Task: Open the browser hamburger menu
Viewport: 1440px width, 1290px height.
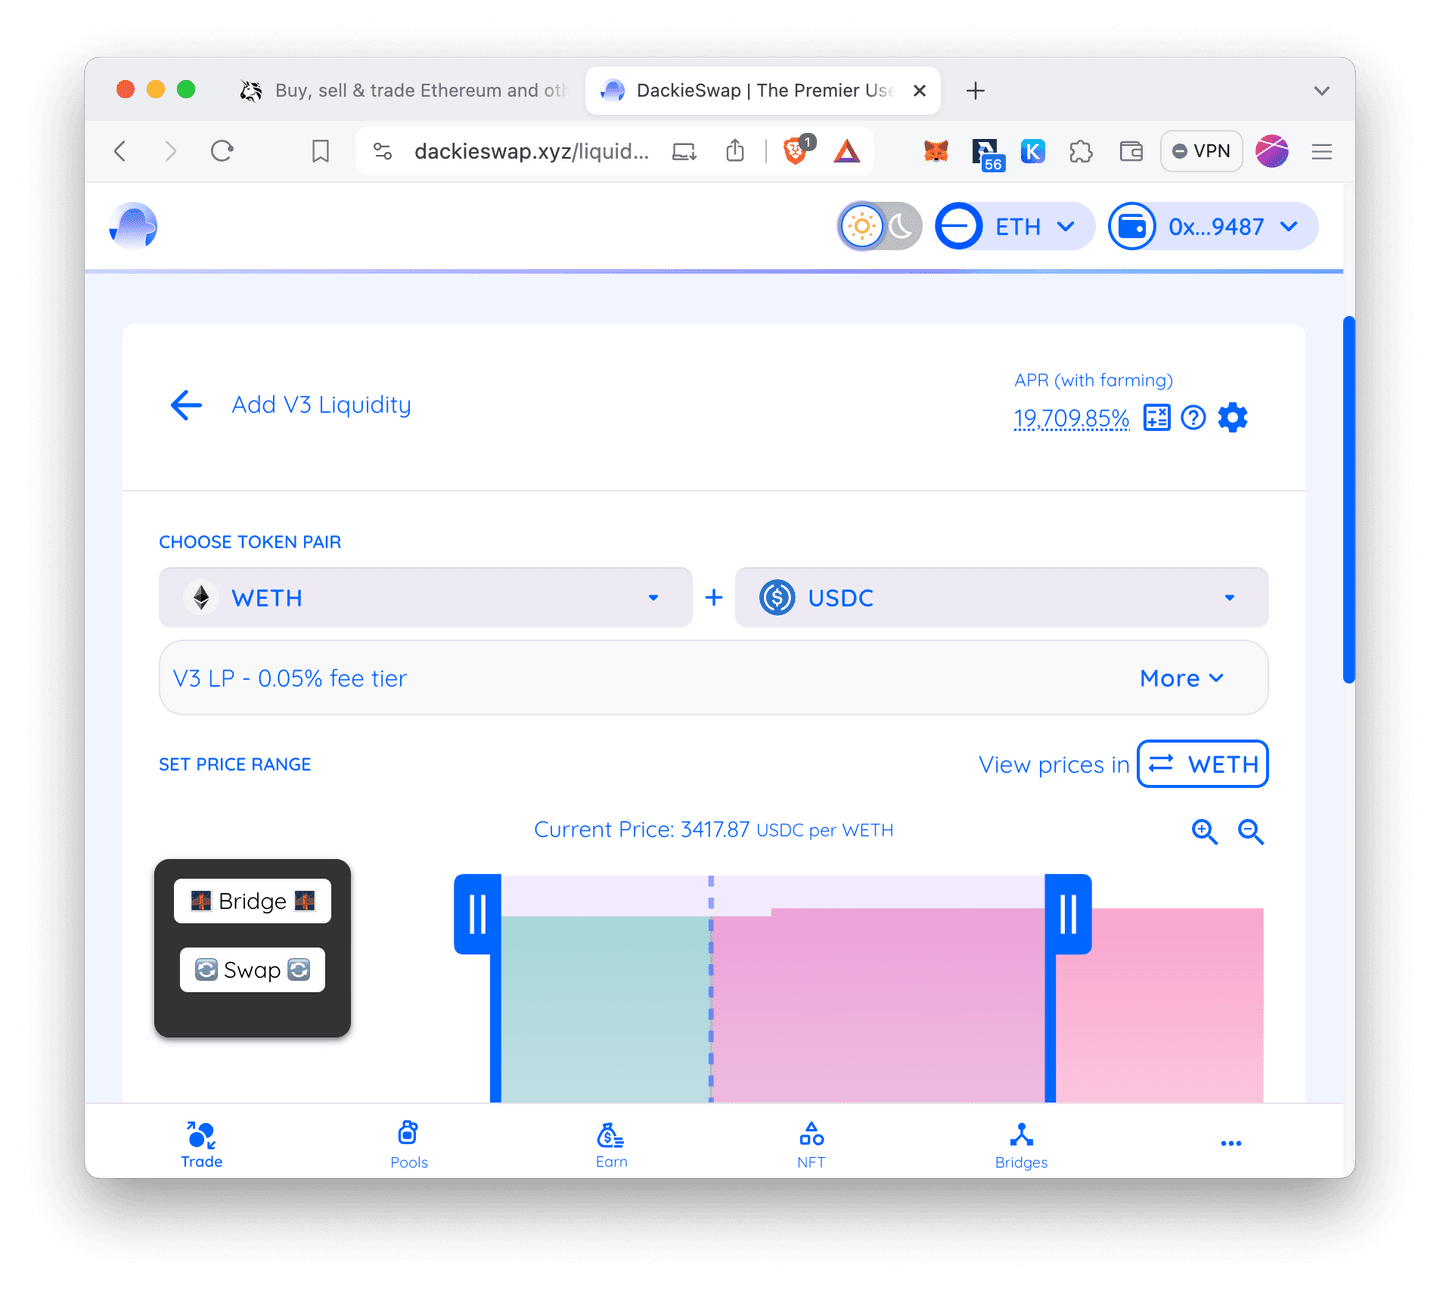Action: 1322,151
